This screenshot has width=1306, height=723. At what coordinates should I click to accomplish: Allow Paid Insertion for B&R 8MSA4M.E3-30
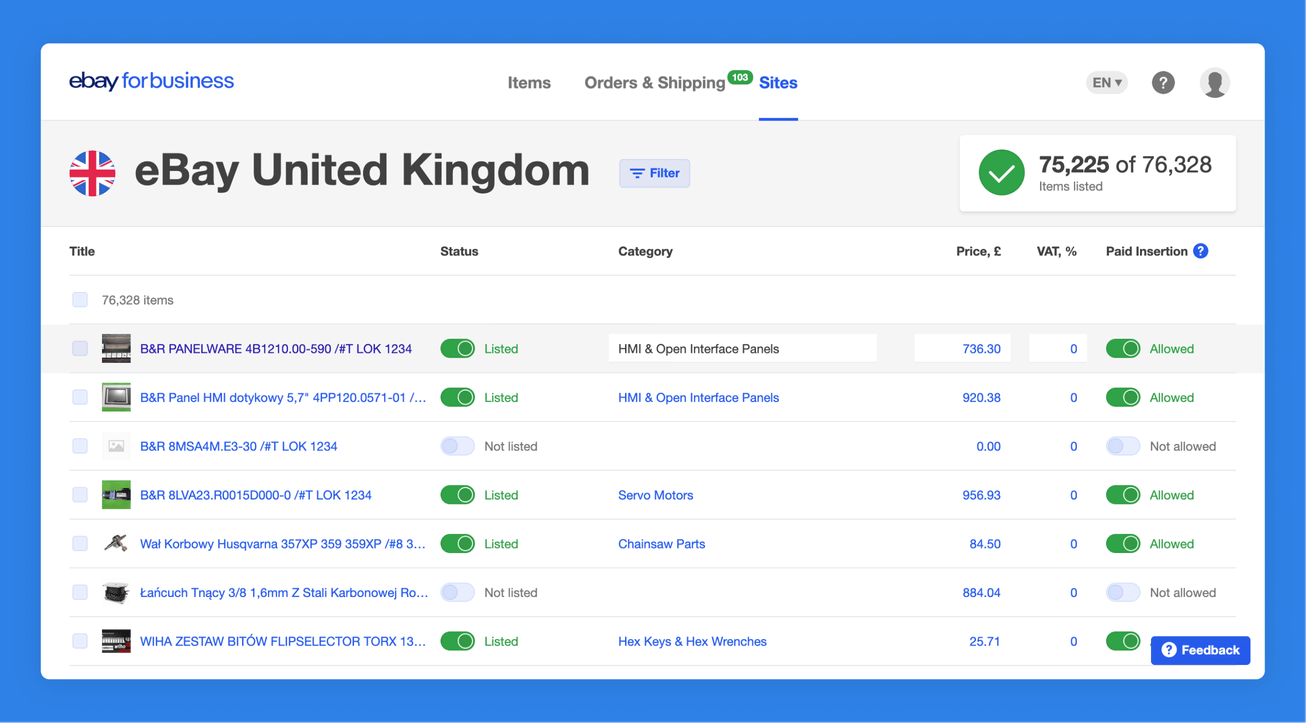tap(1123, 446)
